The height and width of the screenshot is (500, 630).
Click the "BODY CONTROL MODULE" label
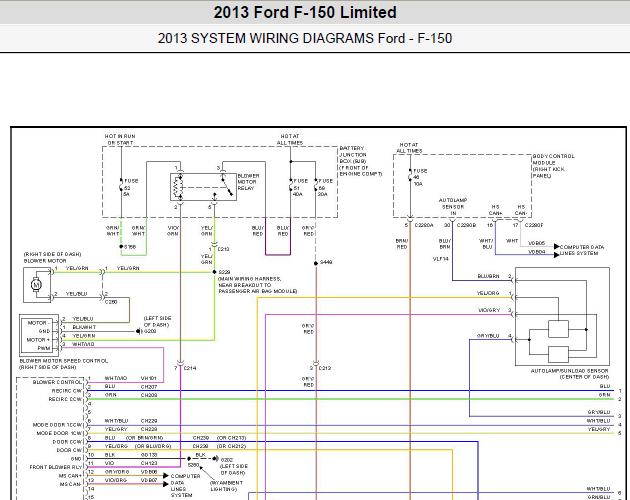[x=554, y=160]
